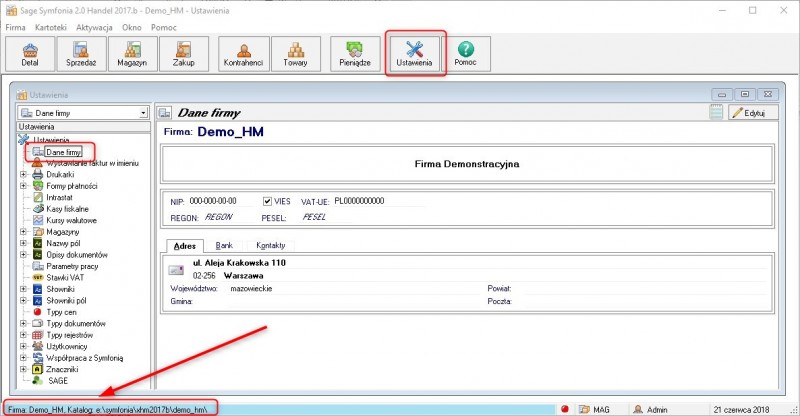Screen dimensions: 800x416
Task: Open Pomoc from the toolbar
Action: [x=465, y=54]
